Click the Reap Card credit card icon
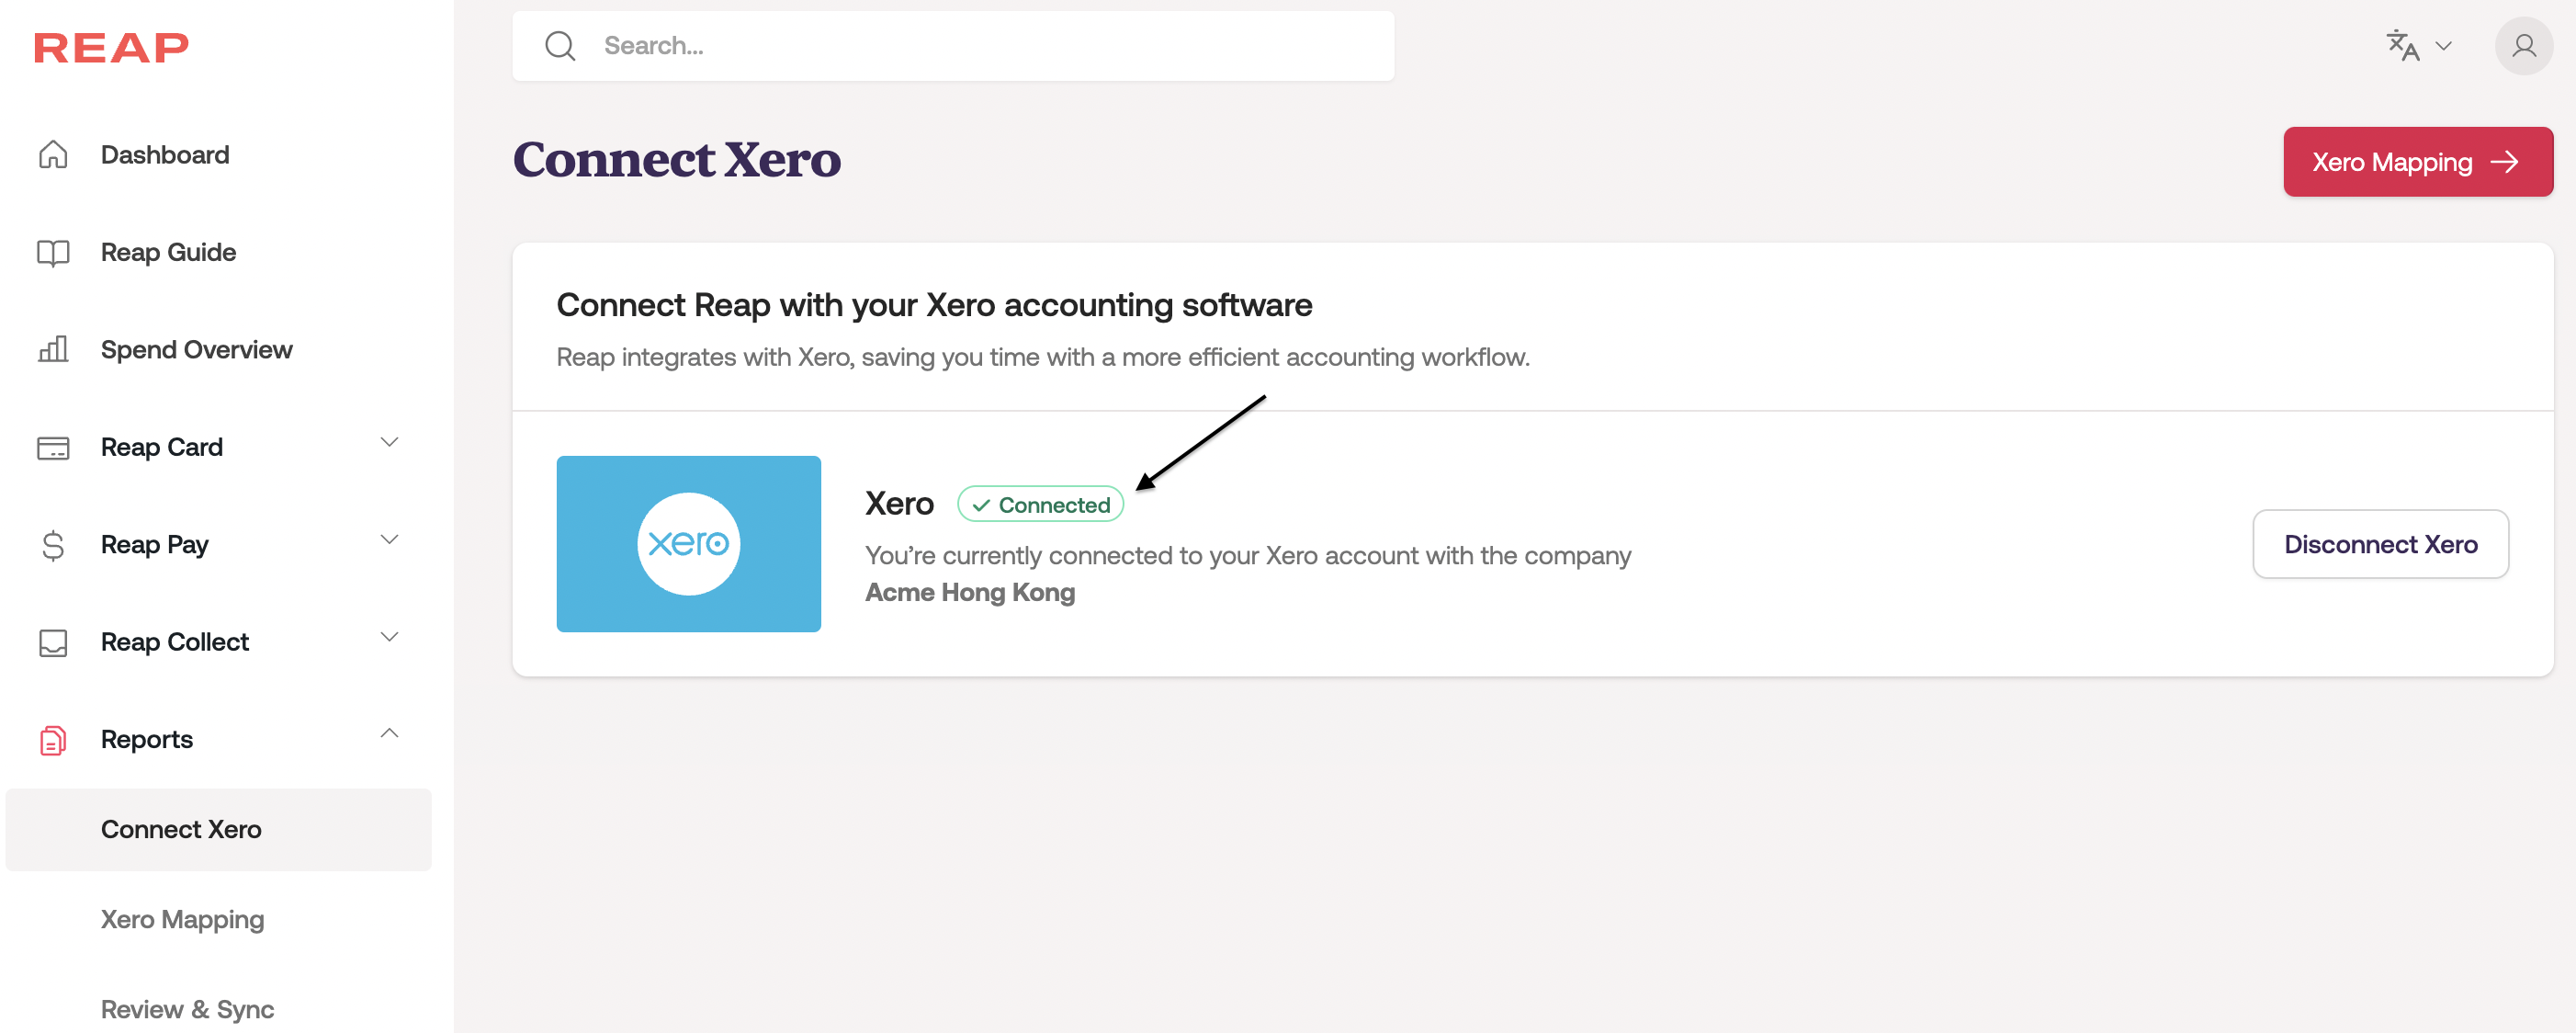The width and height of the screenshot is (2576, 1033). click(x=53, y=447)
